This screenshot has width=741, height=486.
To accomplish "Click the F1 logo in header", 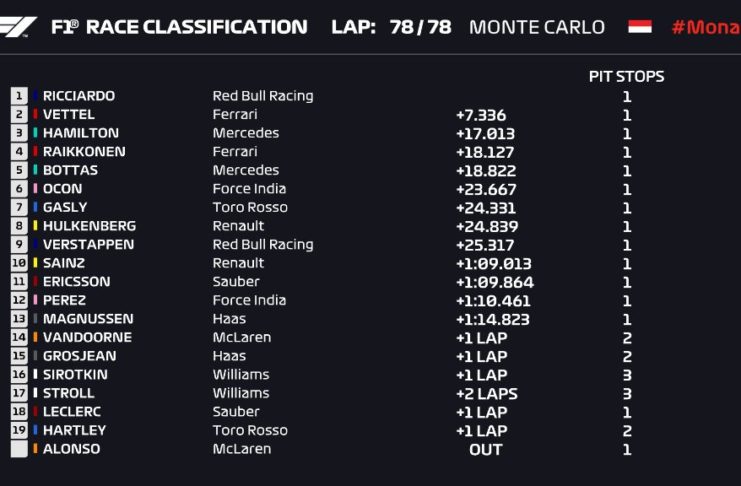I will pos(20,27).
